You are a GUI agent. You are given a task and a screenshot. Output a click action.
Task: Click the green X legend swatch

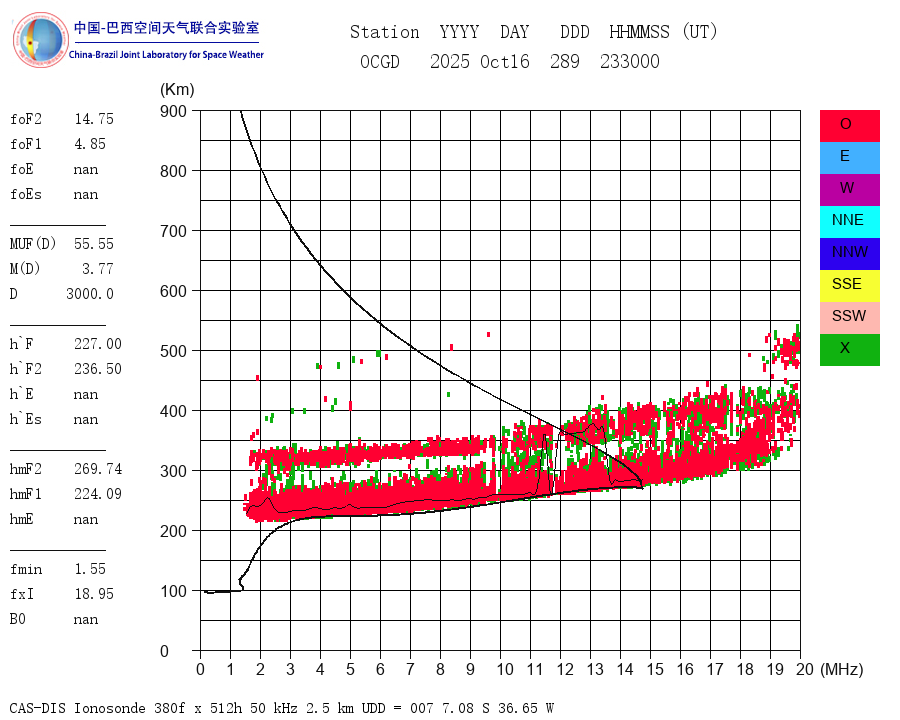tap(849, 350)
